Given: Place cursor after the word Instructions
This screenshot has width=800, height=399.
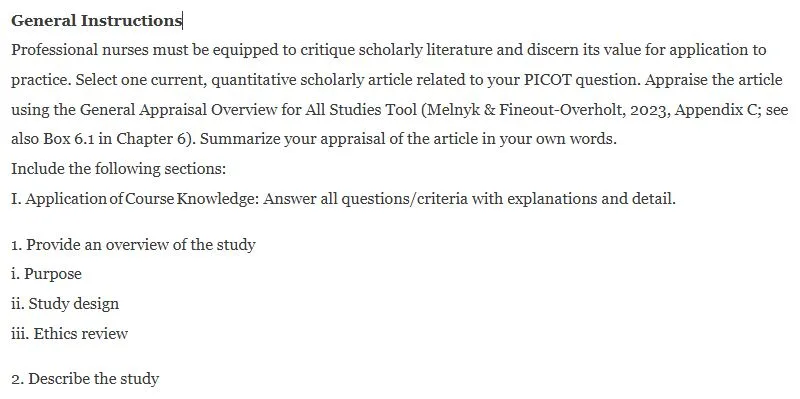Looking at the screenshot, I should click(x=182, y=20).
